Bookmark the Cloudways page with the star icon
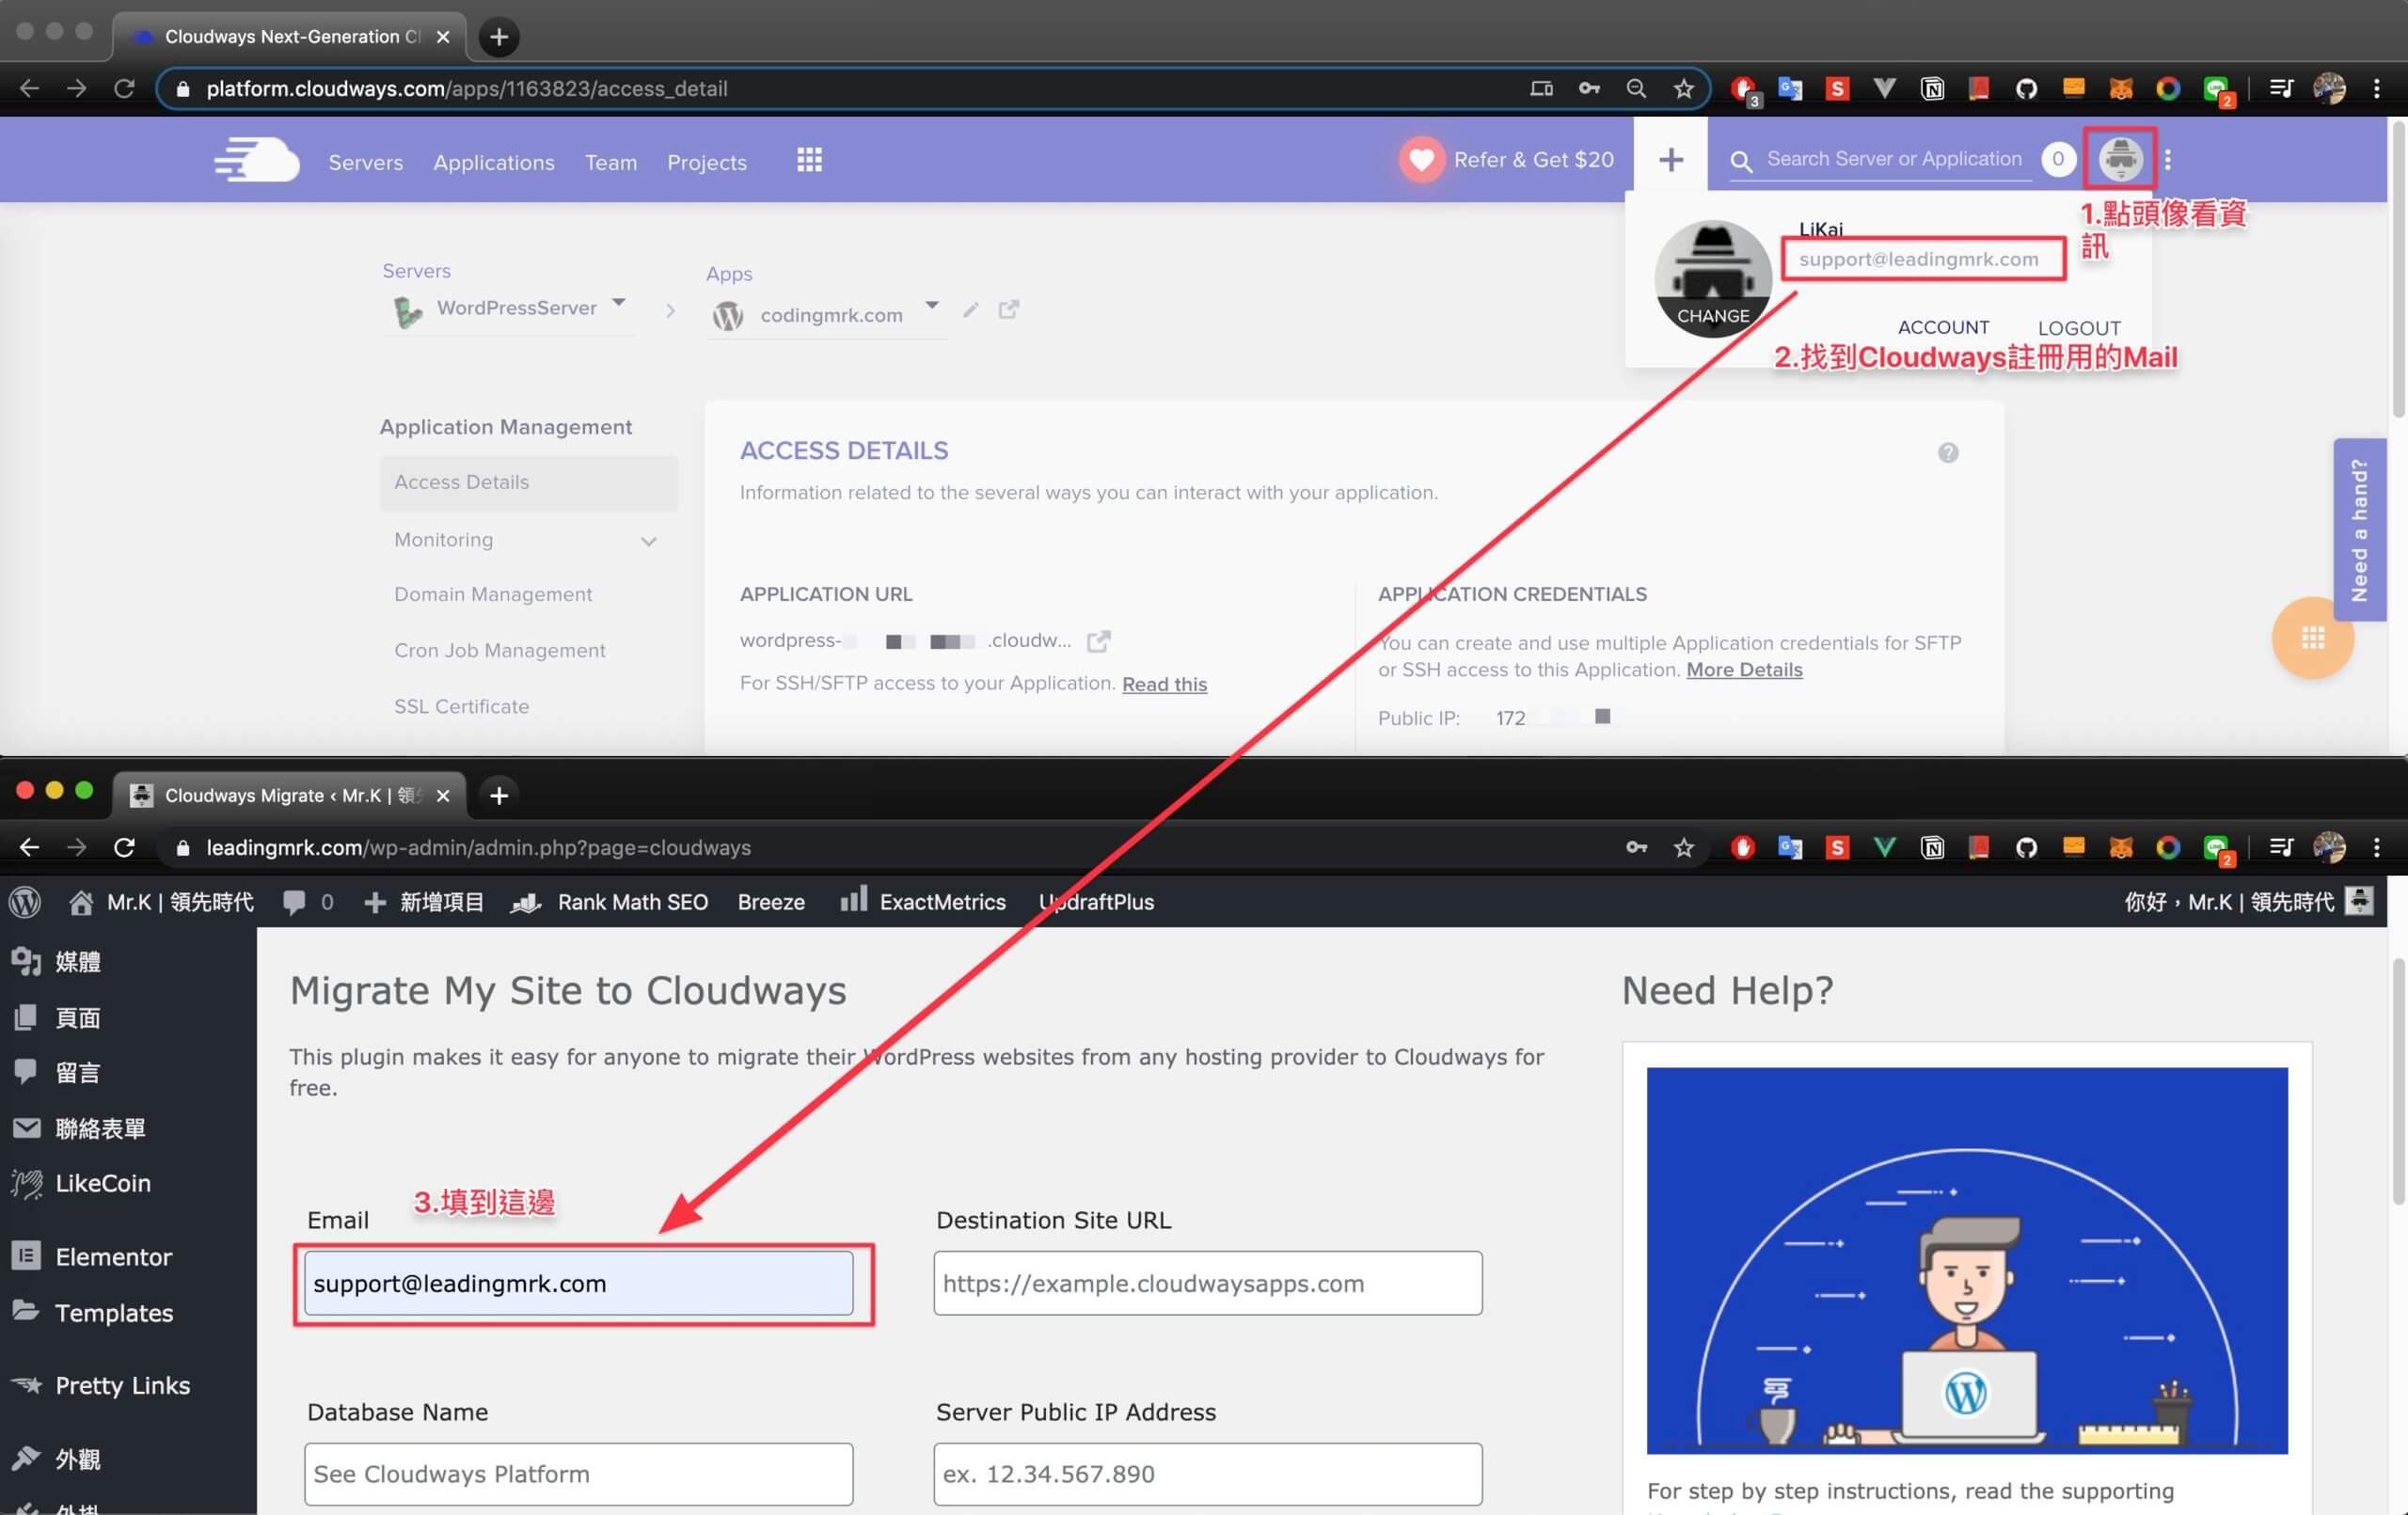Viewport: 2408px width, 1515px height. [1684, 89]
